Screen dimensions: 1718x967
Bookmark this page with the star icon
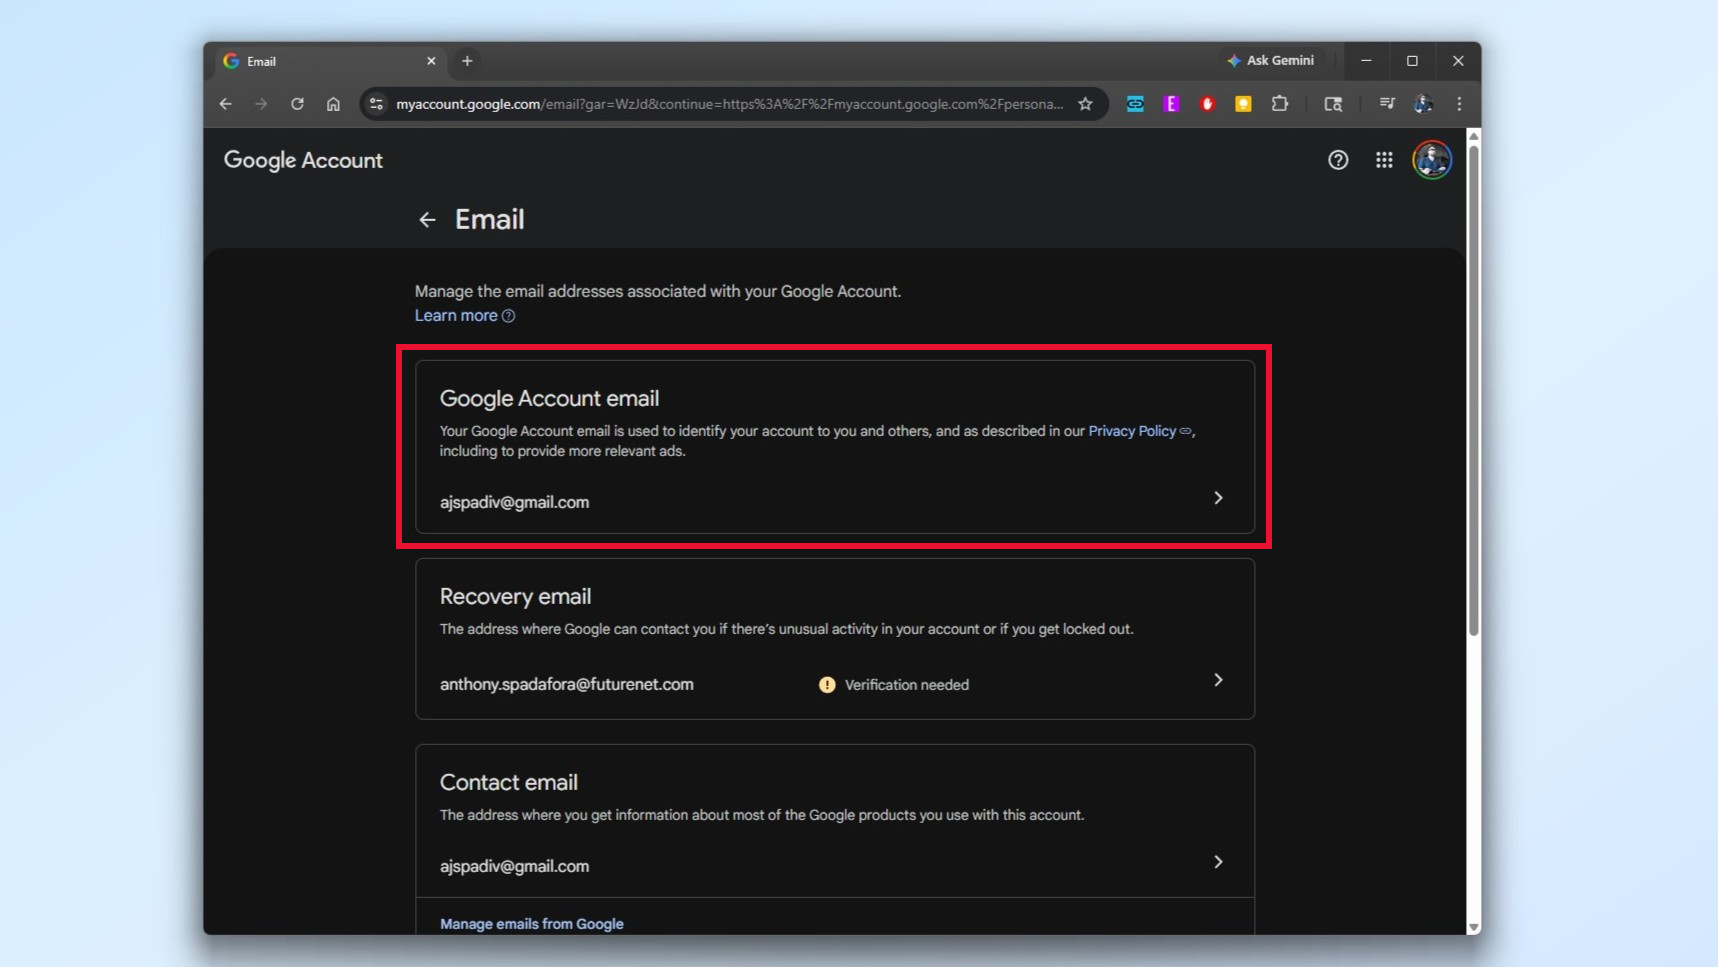coord(1085,103)
